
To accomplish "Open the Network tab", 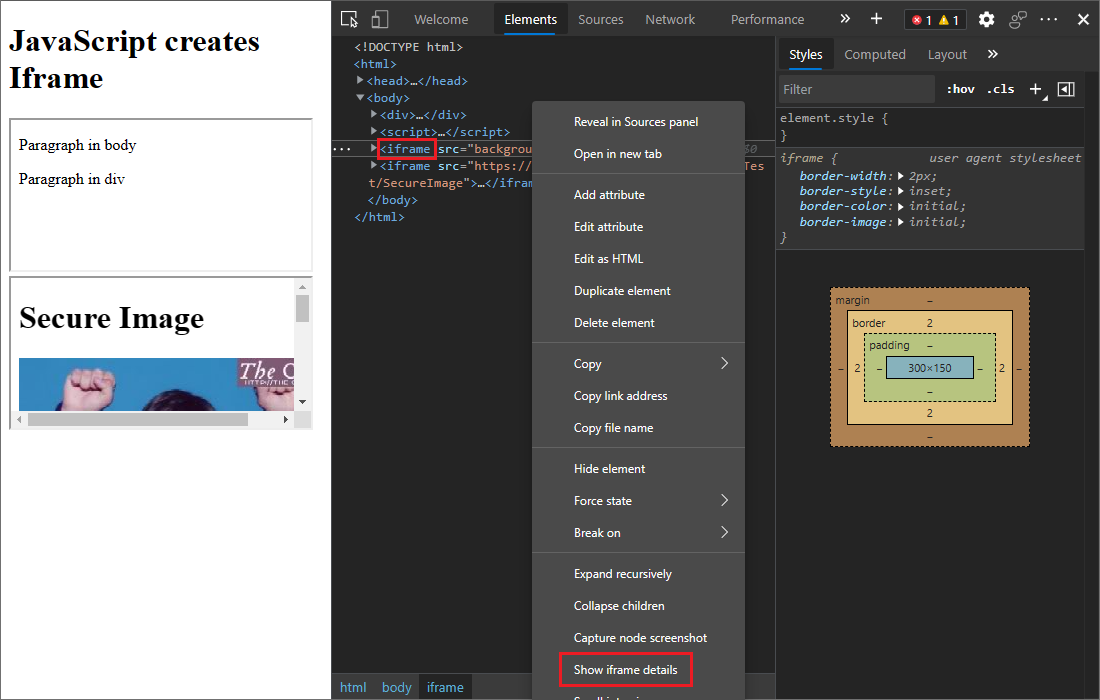I will (x=670, y=20).
